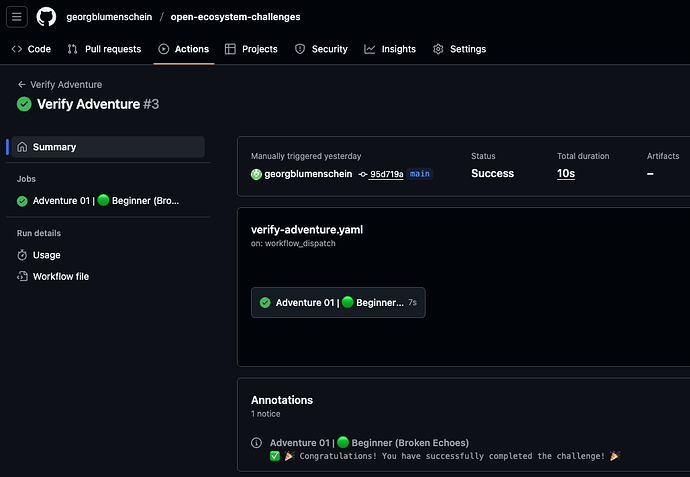Click the Usage stopwatch icon

22,255
